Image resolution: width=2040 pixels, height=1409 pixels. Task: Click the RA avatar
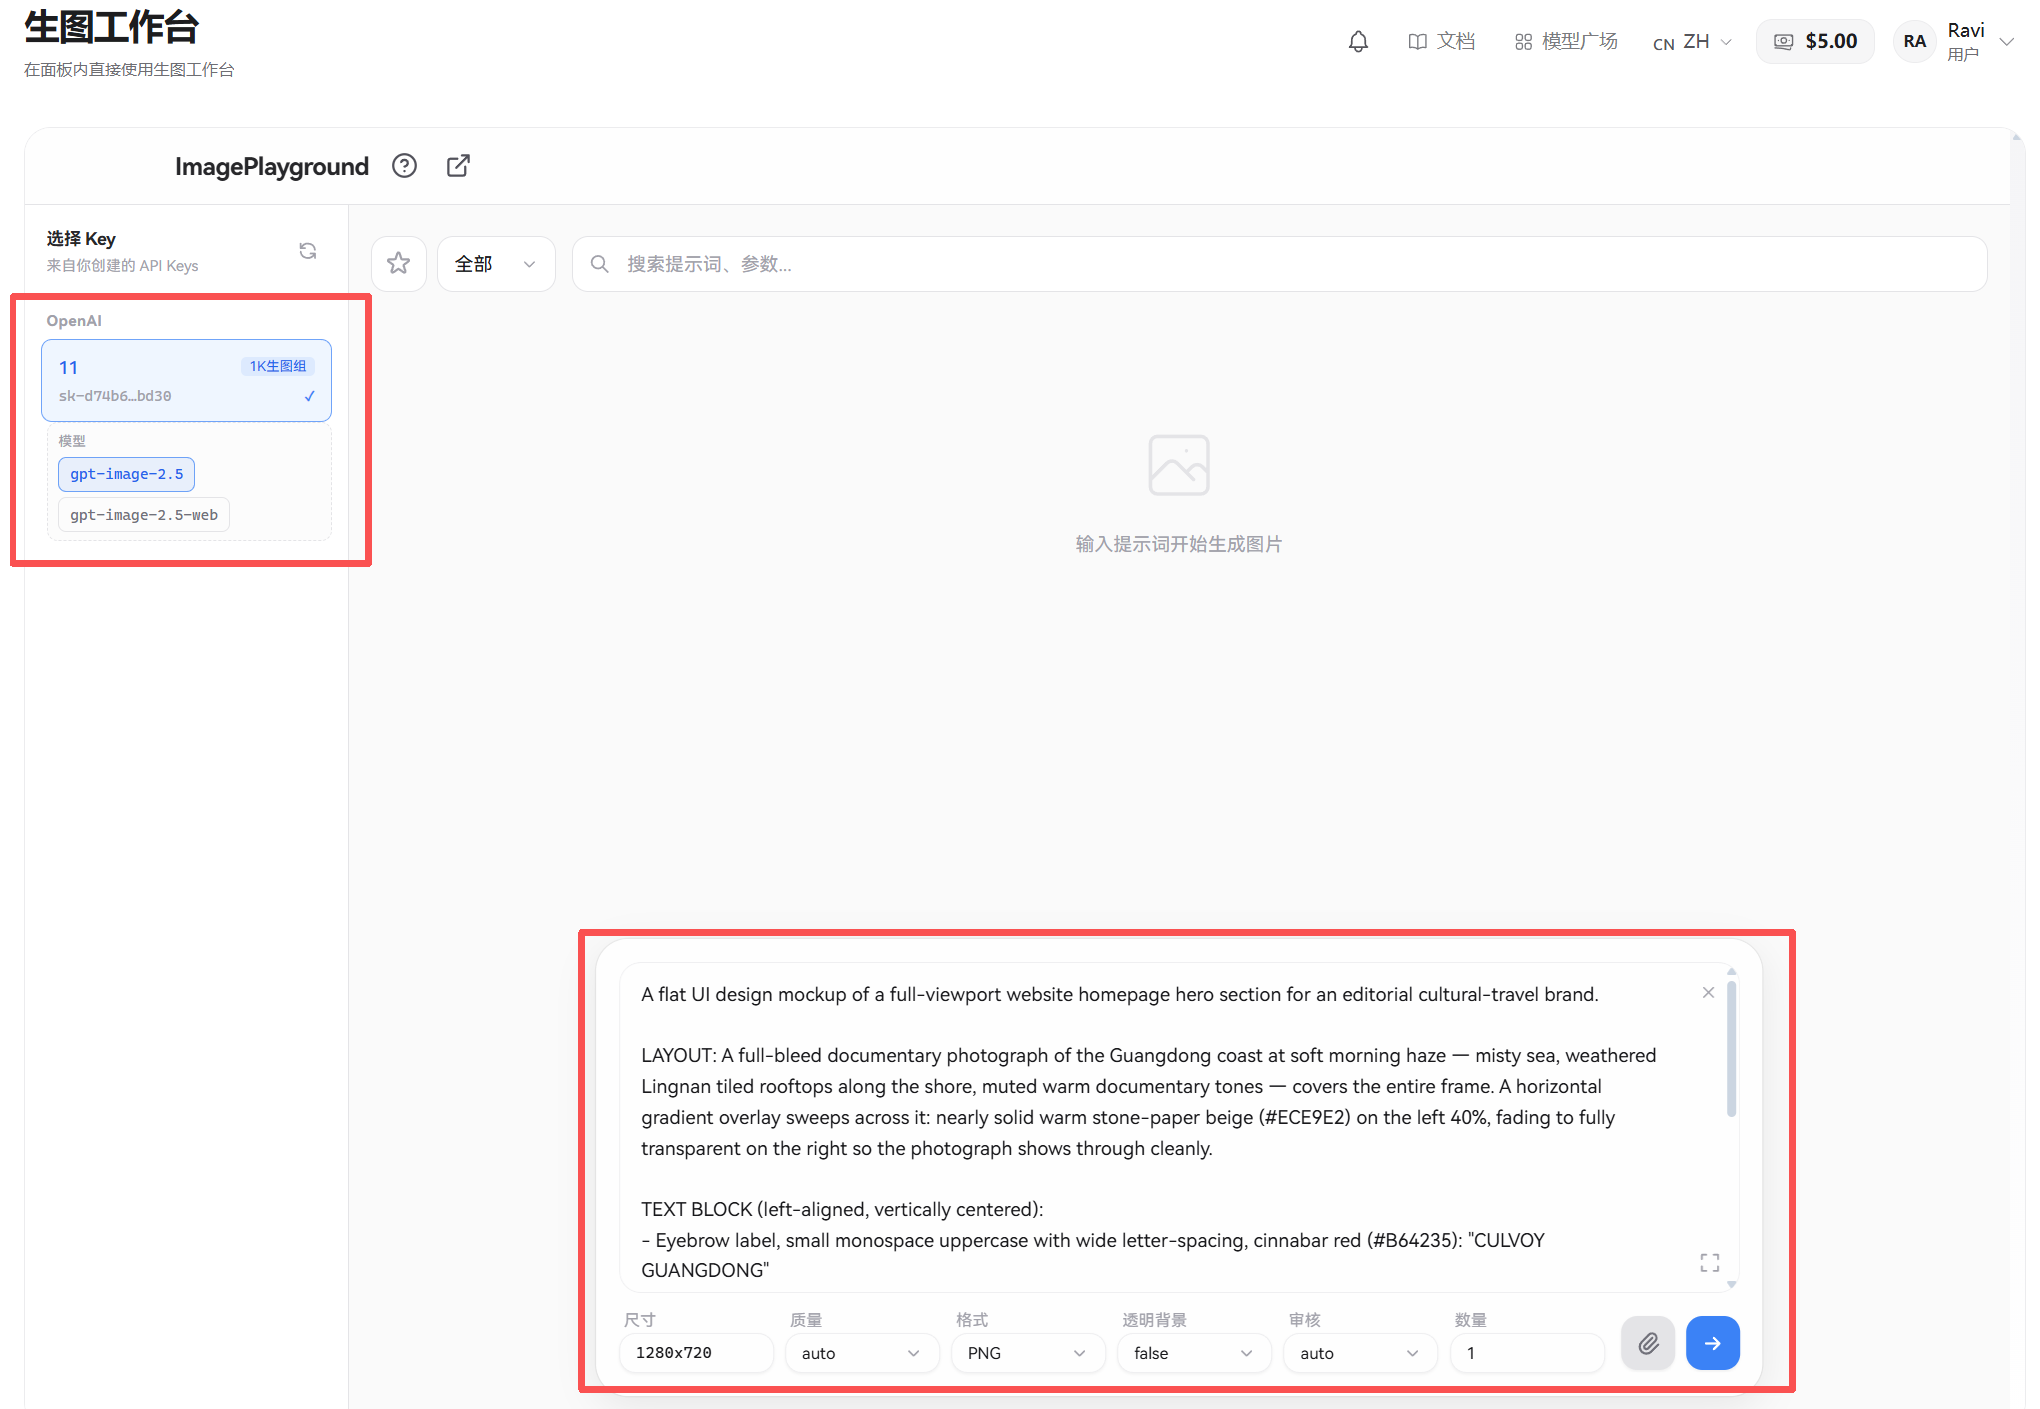[1914, 41]
